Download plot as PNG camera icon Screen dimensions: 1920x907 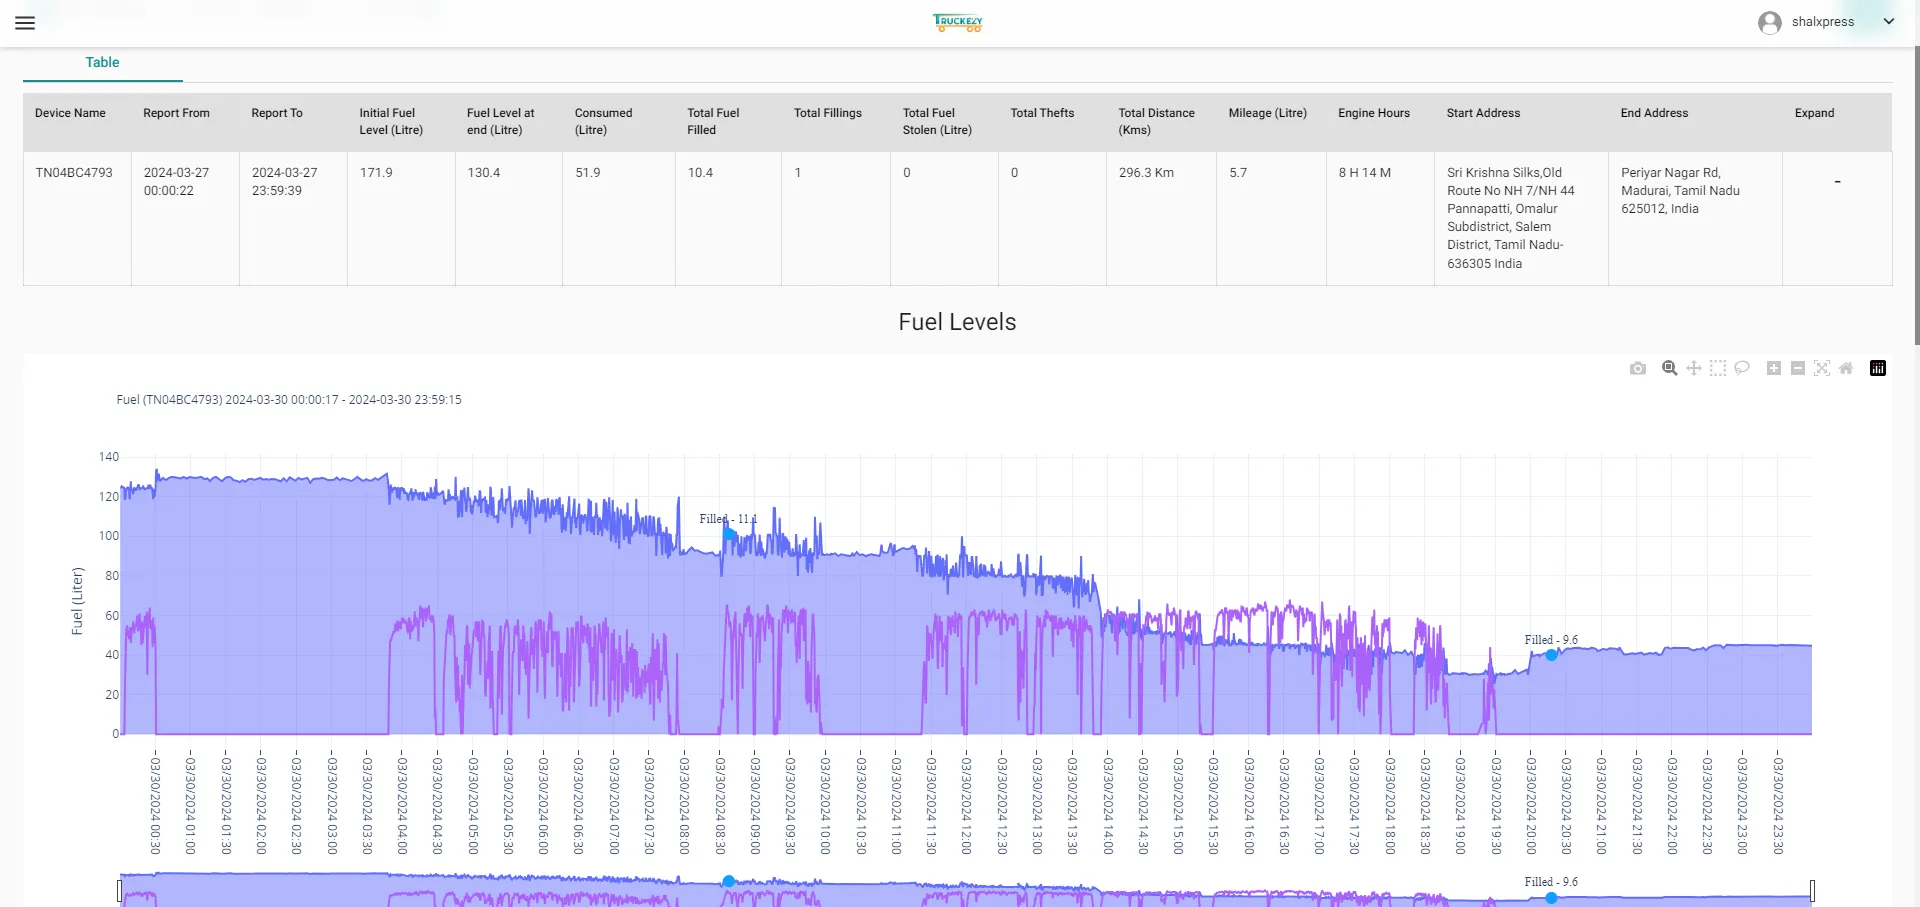click(1637, 368)
